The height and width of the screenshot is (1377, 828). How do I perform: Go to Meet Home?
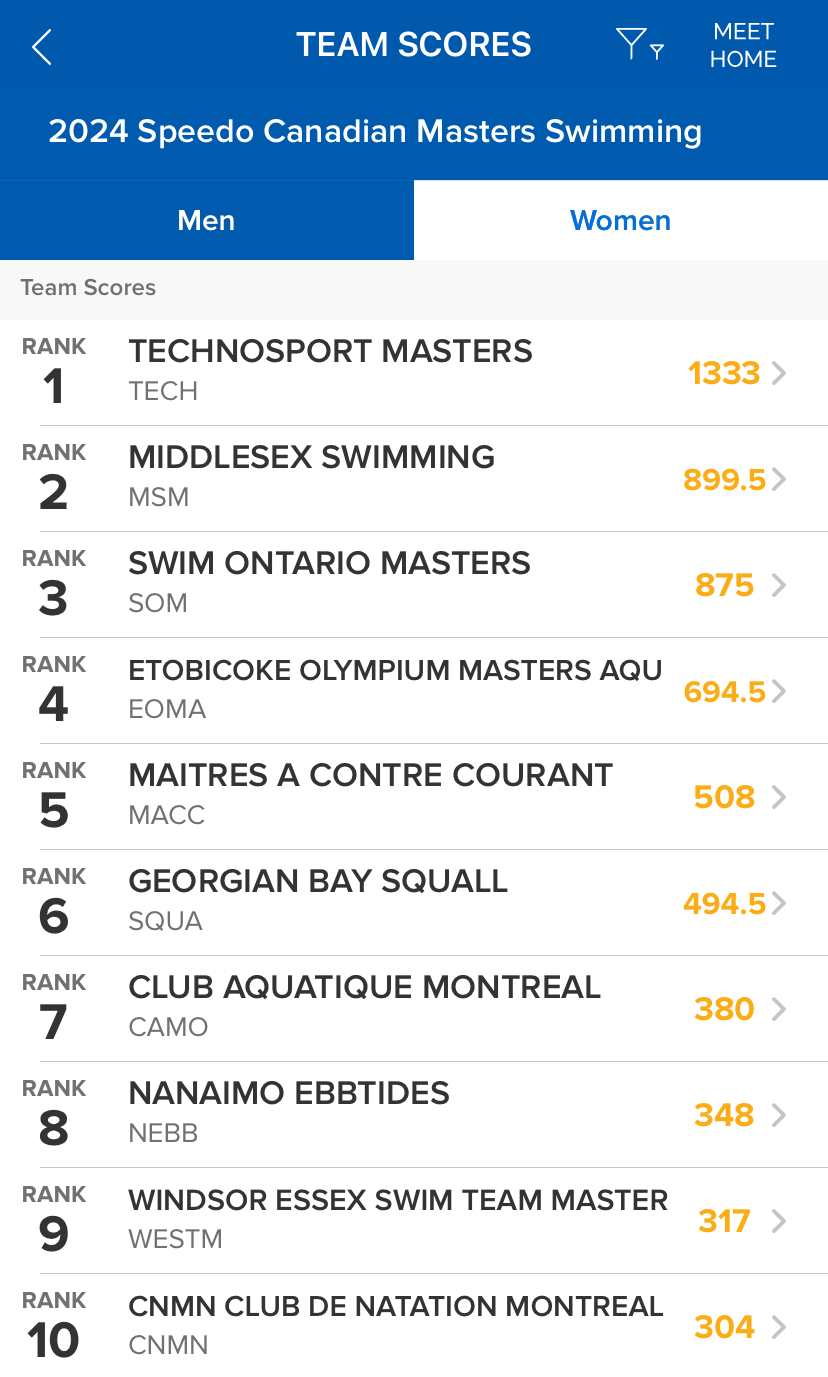coord(743,46)
